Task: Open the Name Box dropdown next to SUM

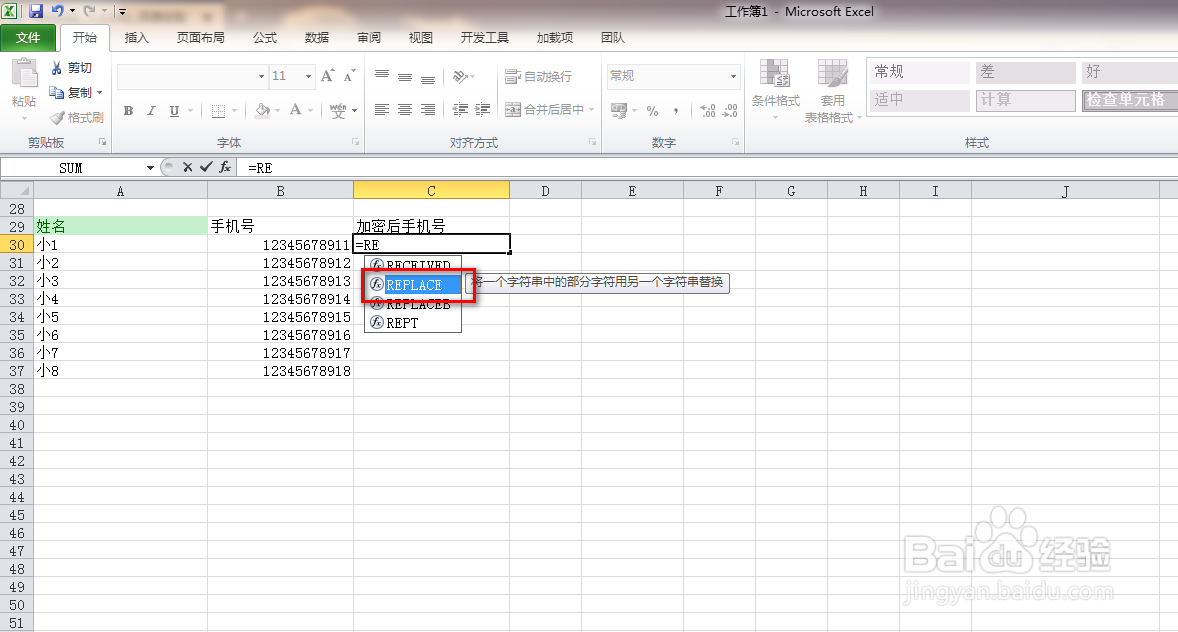Action: [x=150, y=167]
